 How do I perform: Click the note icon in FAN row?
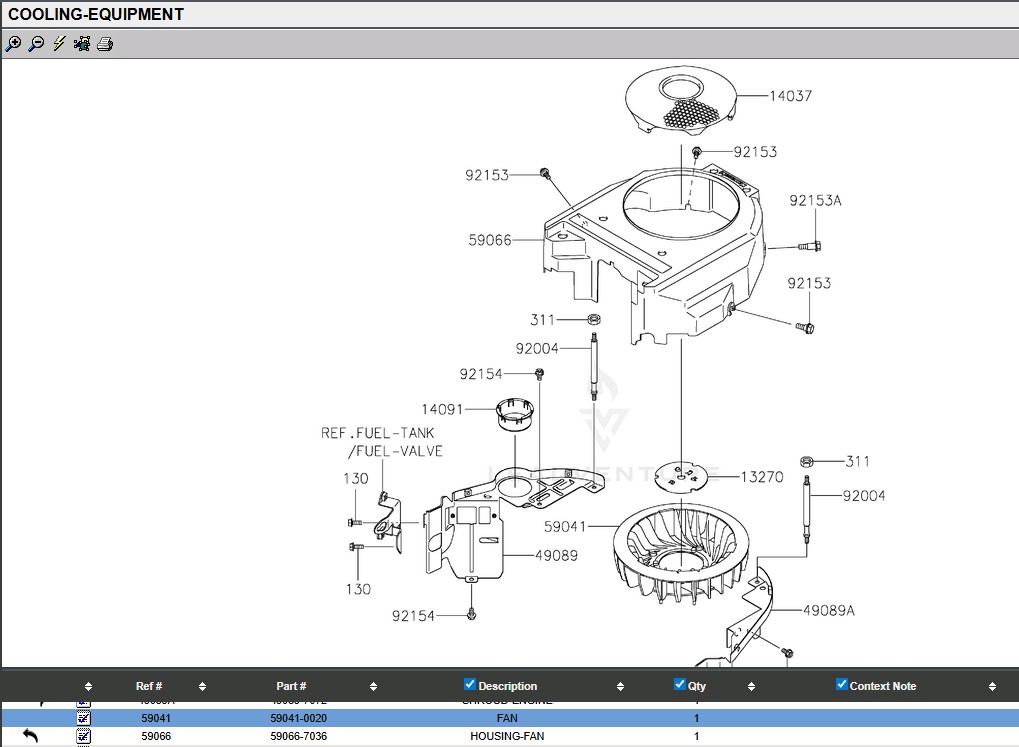coord(84,718)
